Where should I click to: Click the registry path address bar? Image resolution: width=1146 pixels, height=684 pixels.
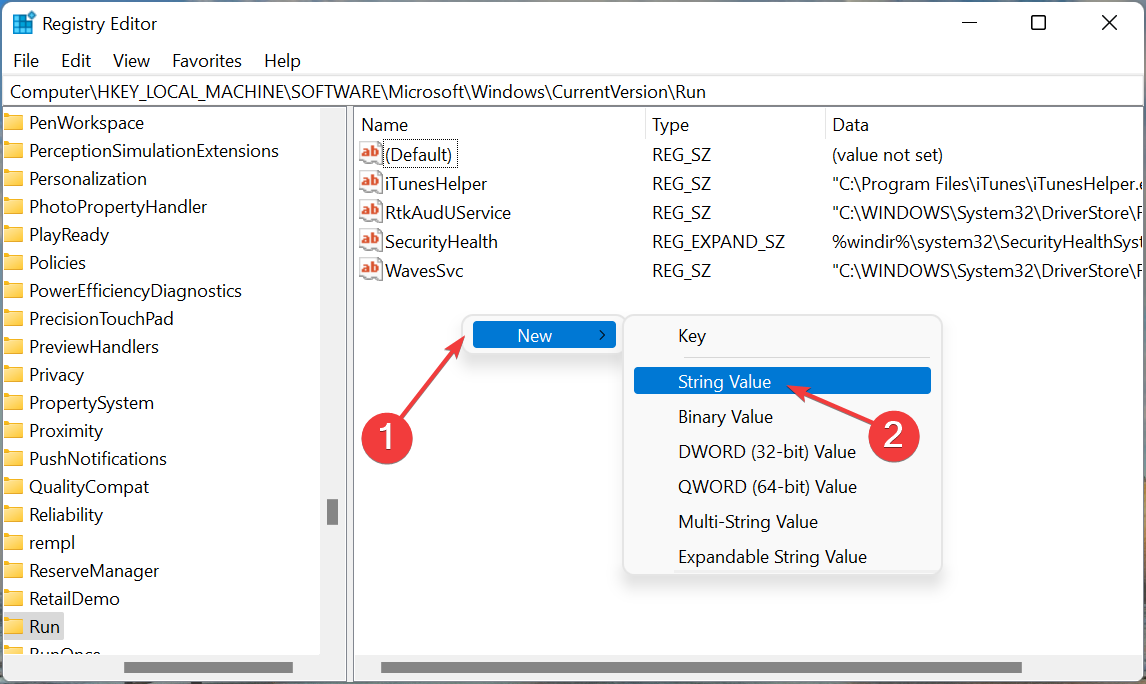[573, 92]
